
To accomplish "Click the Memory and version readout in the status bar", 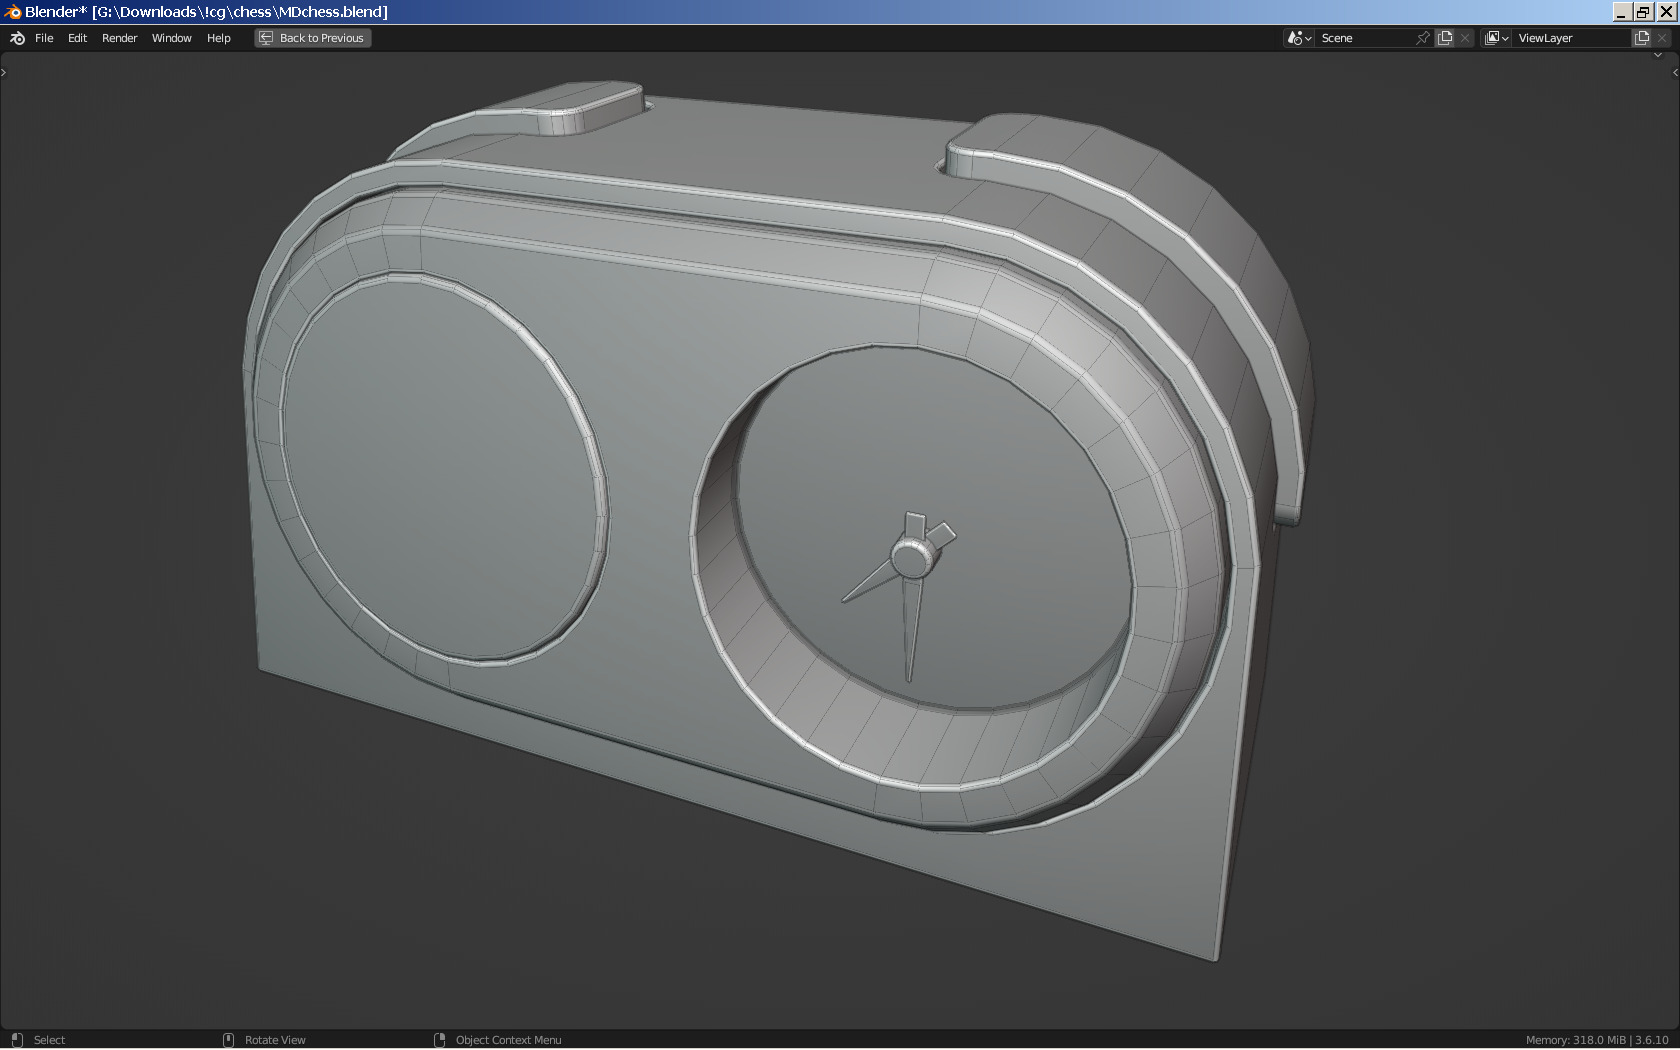I will 1597,1040.
